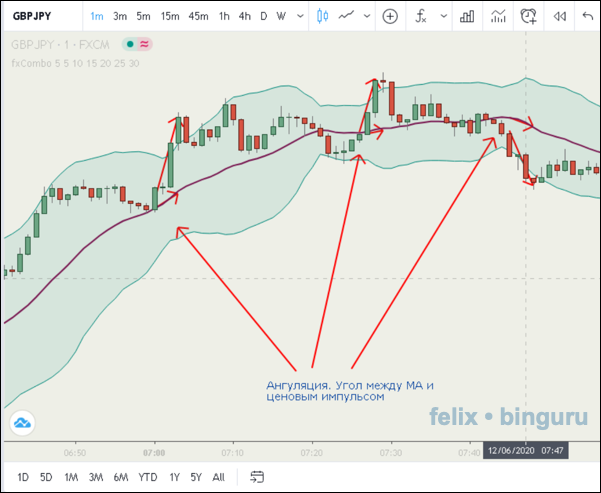Image resolution: width=601 pixels, height=493 pixels.
Task: Click the undo arrow icon
Action: (589, 16)
